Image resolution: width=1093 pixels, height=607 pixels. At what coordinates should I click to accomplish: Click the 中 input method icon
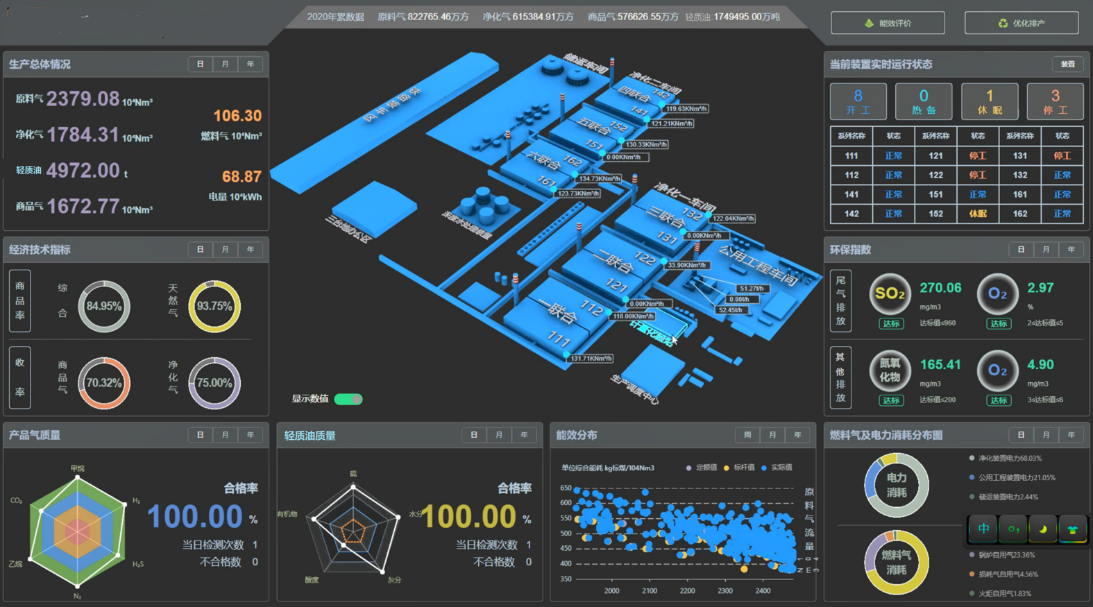click(x=984, y=527)
